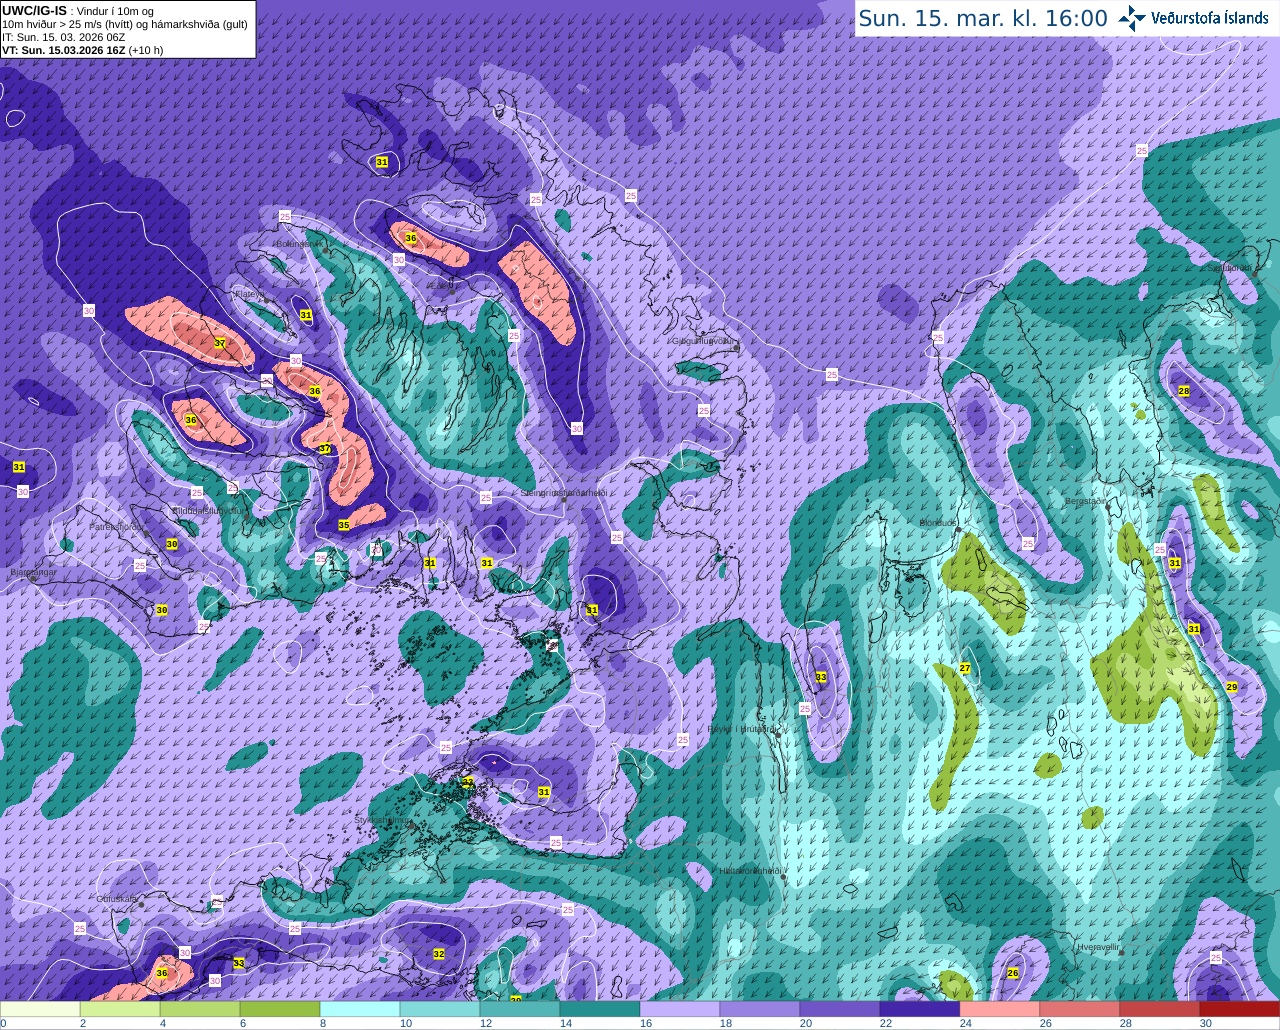The width and height of the screenshot is (1280, 1030).
Task: Pick the purple 20–22 legend swatch
Action: [x=840, y=1009]
